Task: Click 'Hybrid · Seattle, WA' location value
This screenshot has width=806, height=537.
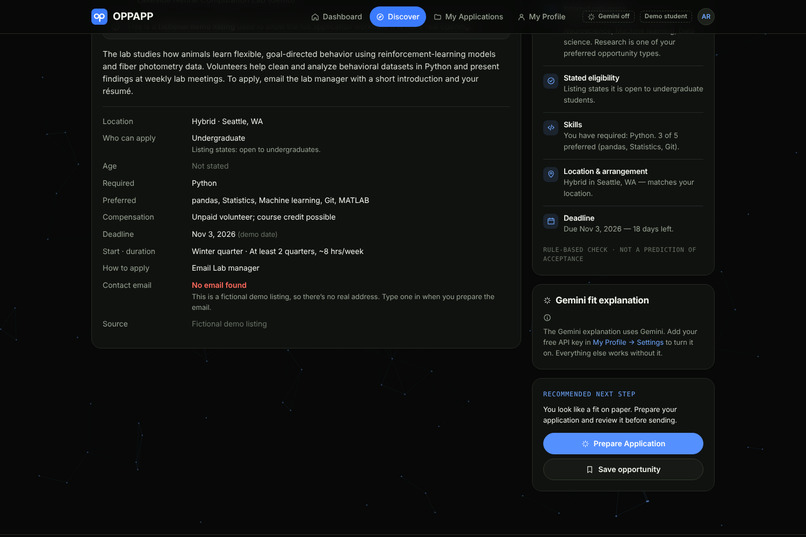Action: [227, 121]
